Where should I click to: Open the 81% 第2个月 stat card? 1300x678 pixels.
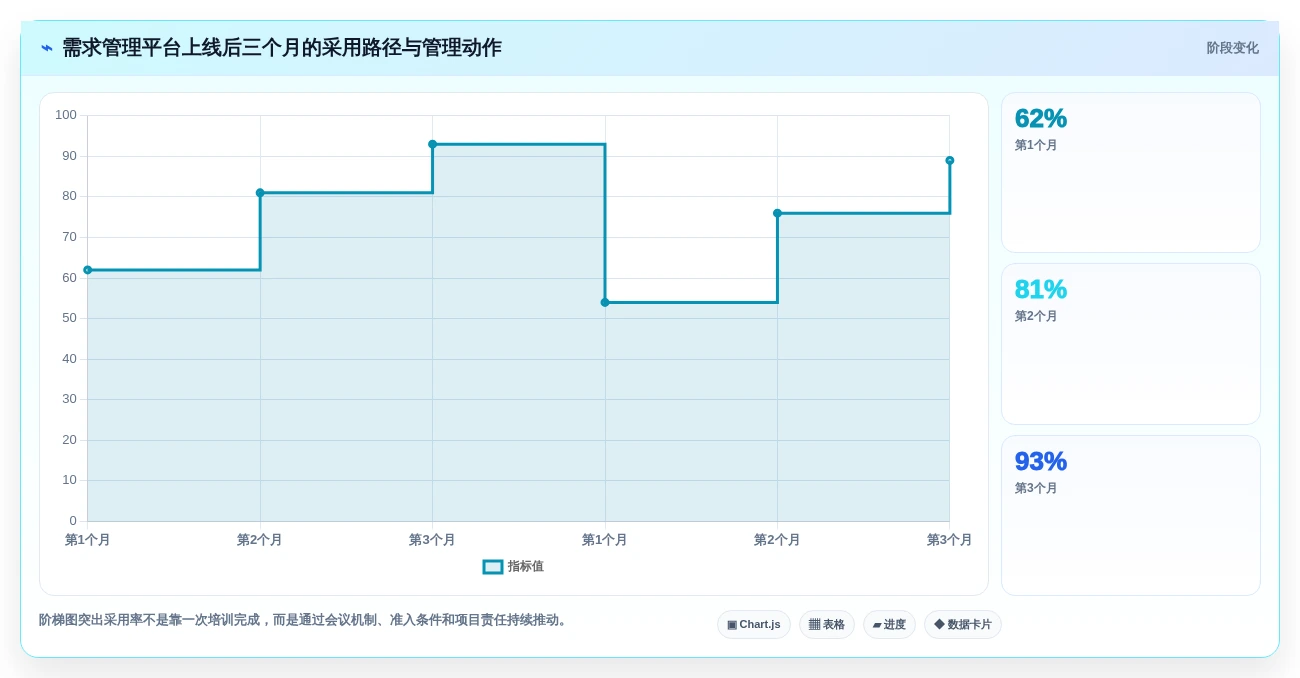click(1131, 344)
